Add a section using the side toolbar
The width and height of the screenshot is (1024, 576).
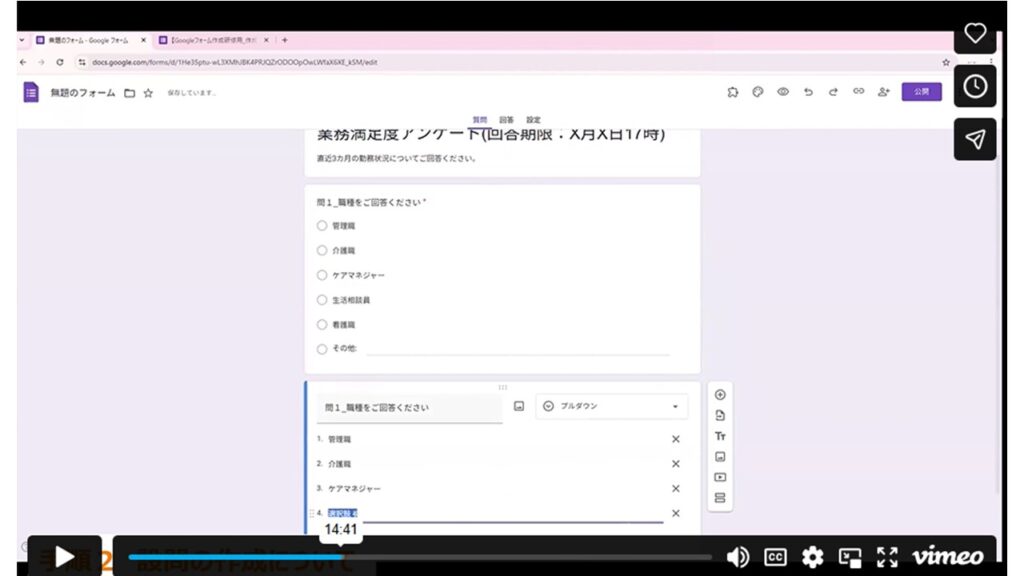[720, 498]
